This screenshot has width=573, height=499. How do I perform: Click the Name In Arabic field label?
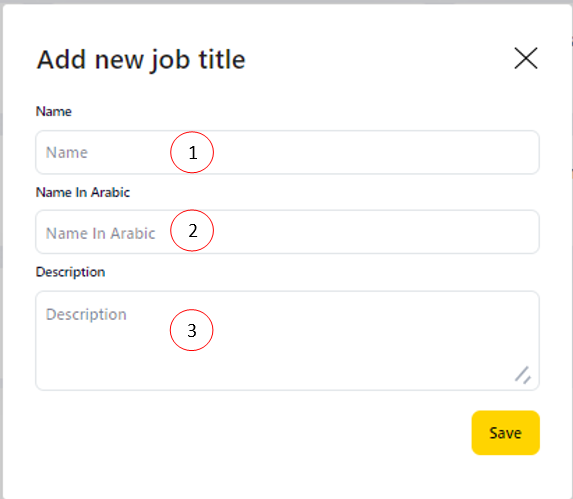[83, 192]
